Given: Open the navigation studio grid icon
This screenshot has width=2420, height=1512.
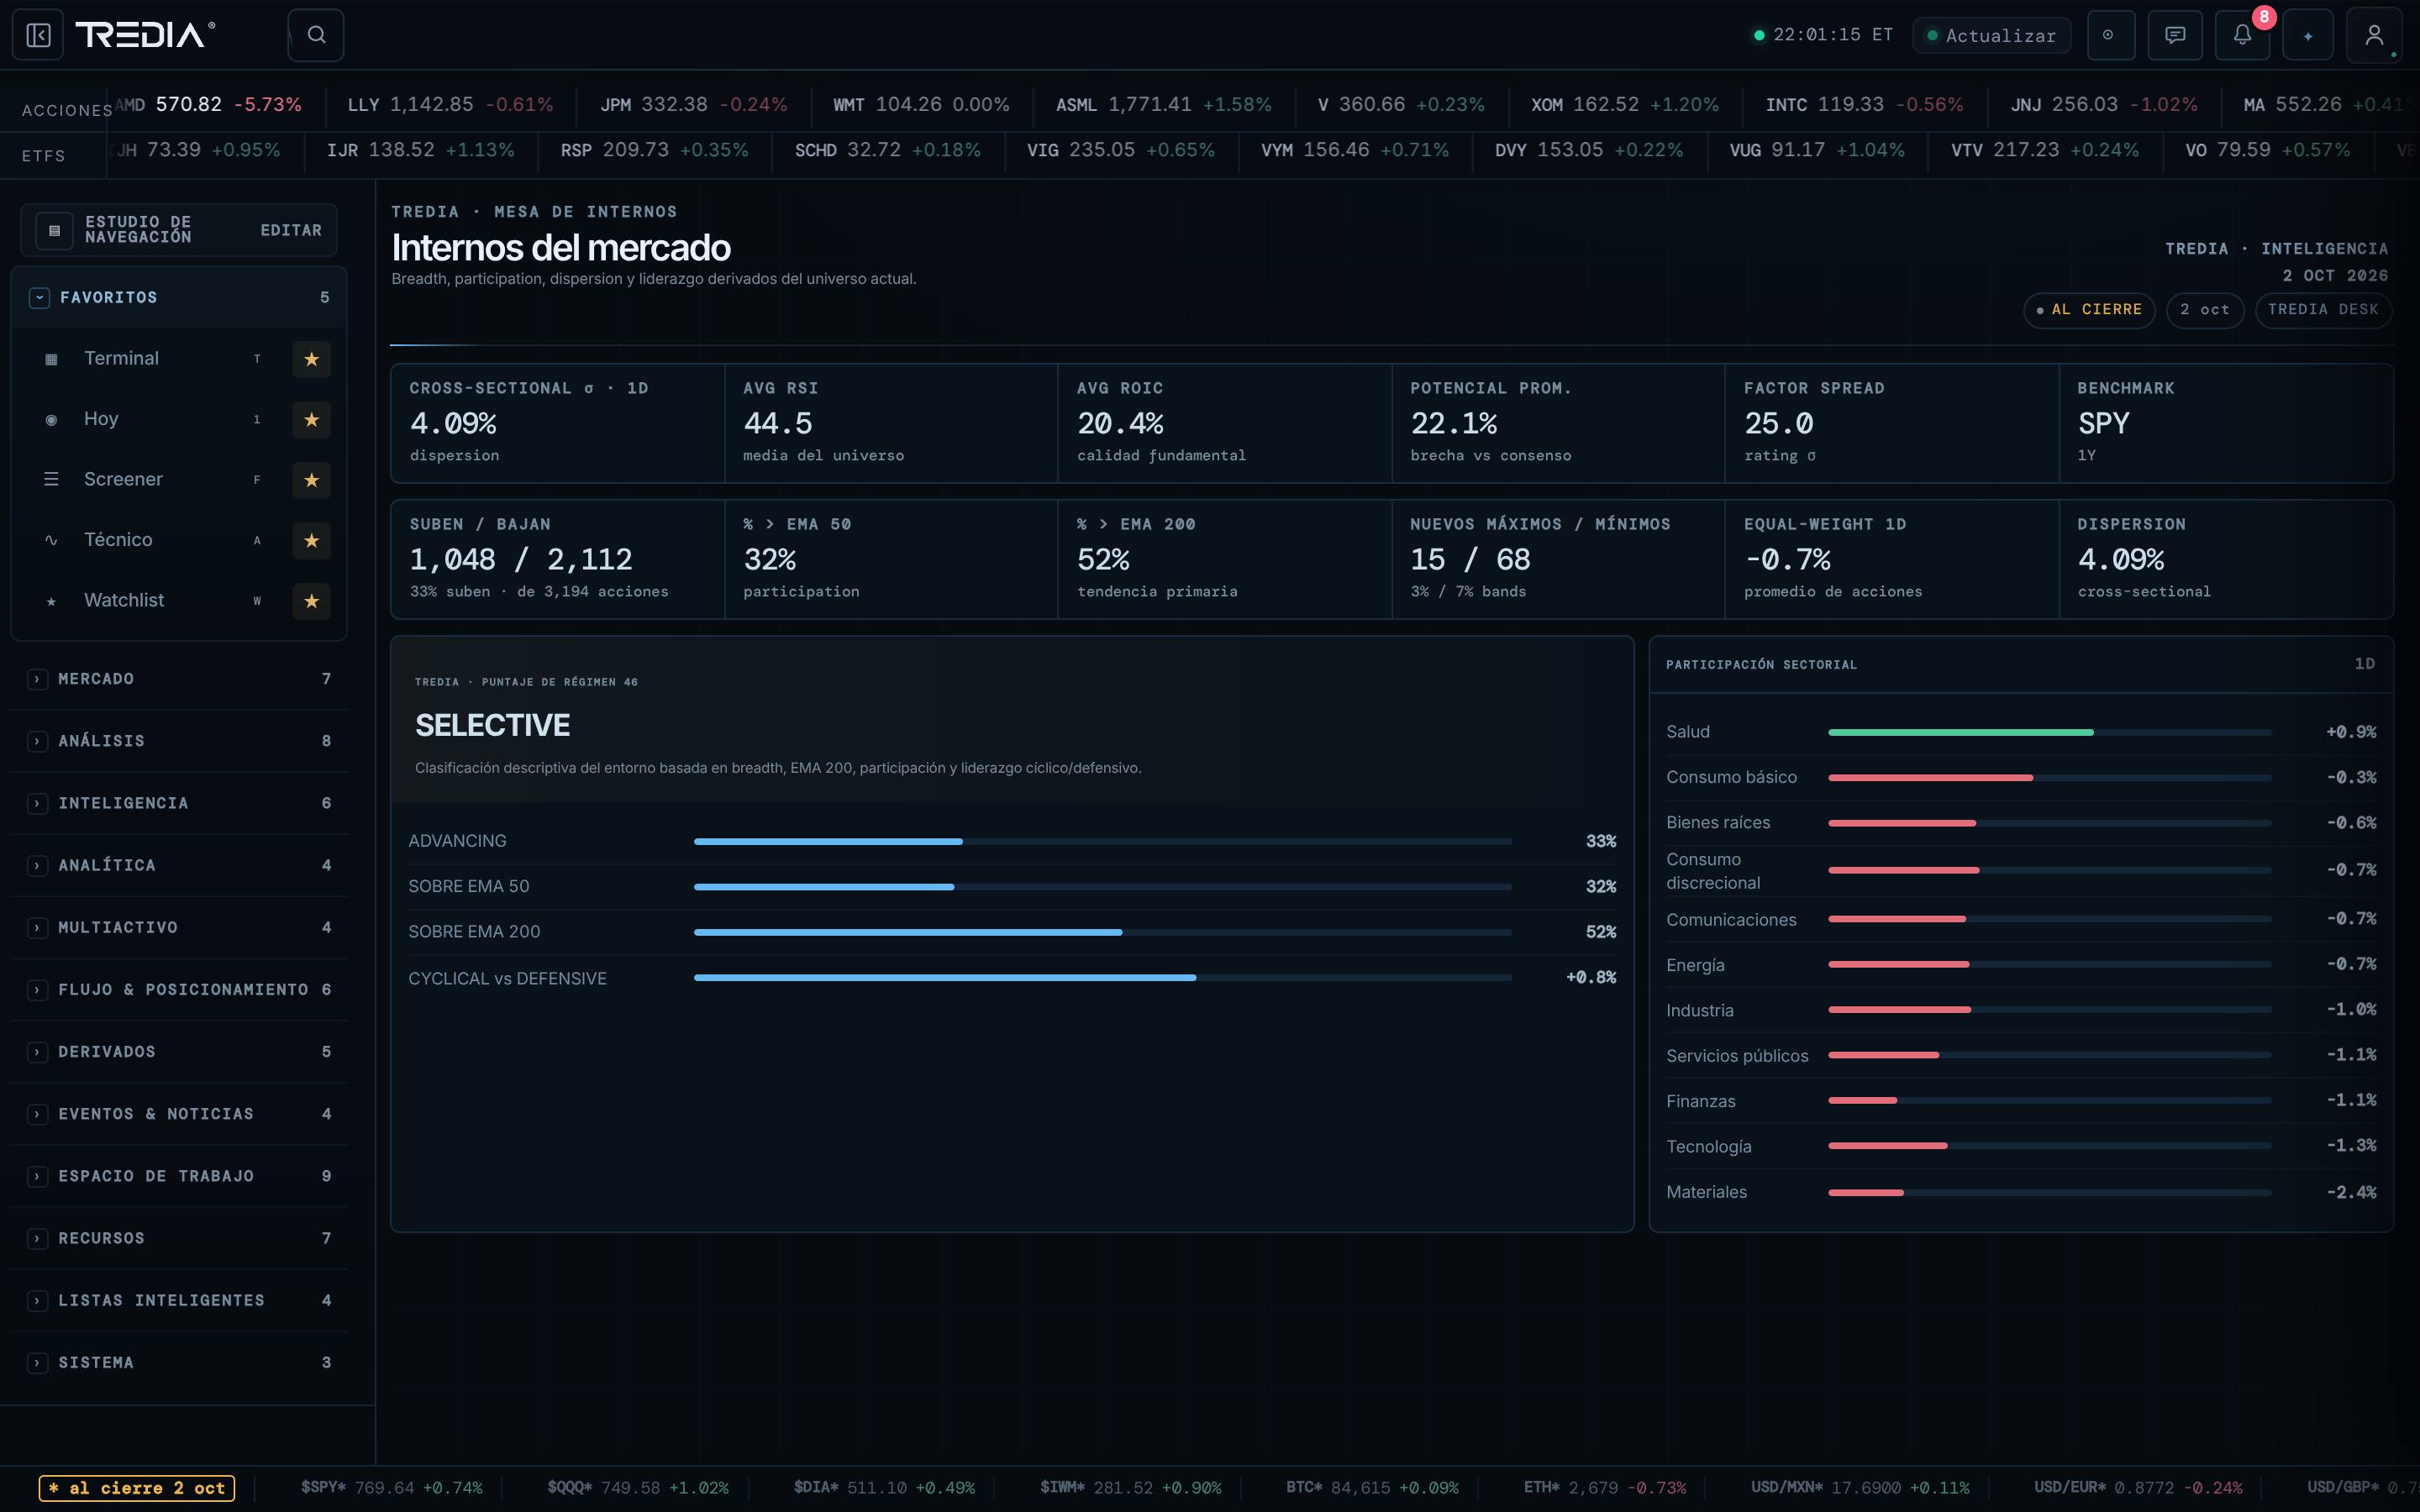Looking at the screenshot, I should click(x=54, y=230).
